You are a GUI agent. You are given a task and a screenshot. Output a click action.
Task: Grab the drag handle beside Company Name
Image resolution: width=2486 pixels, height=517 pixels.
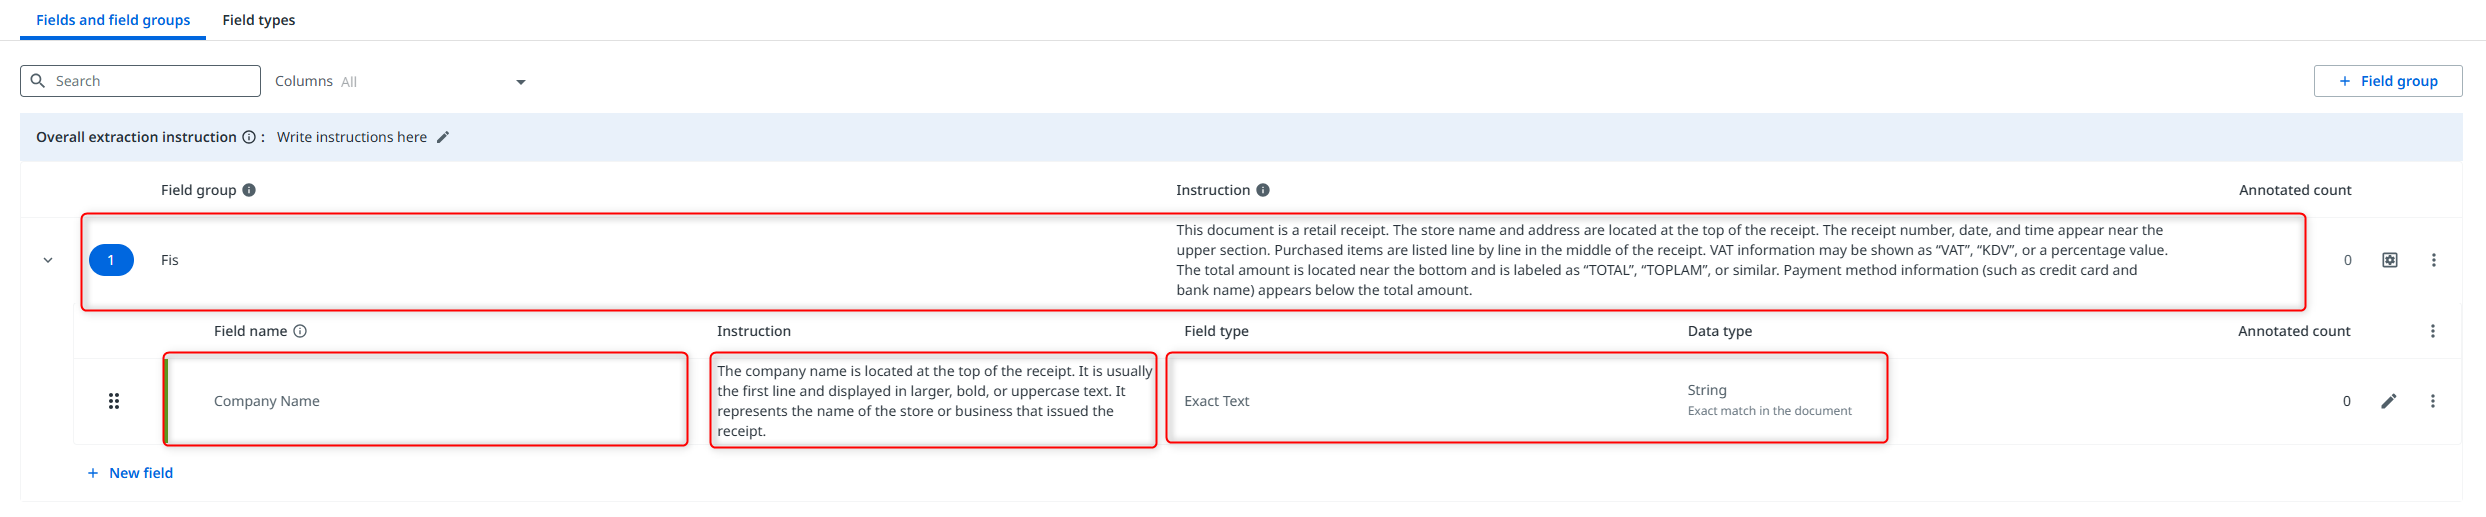pyautogui.click(x=114, y=401)
